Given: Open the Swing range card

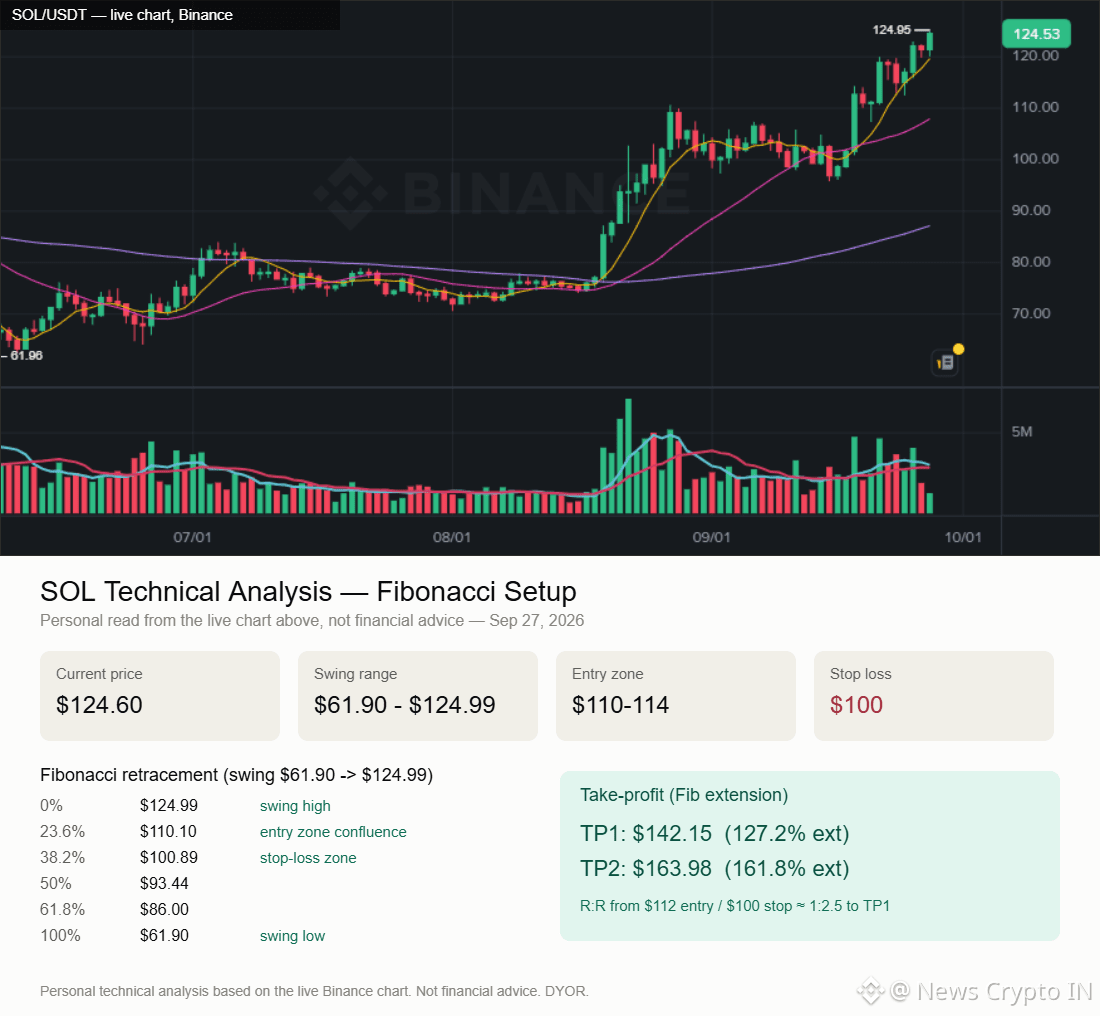Looking at the screenshot, I should (x=418, y=695).
